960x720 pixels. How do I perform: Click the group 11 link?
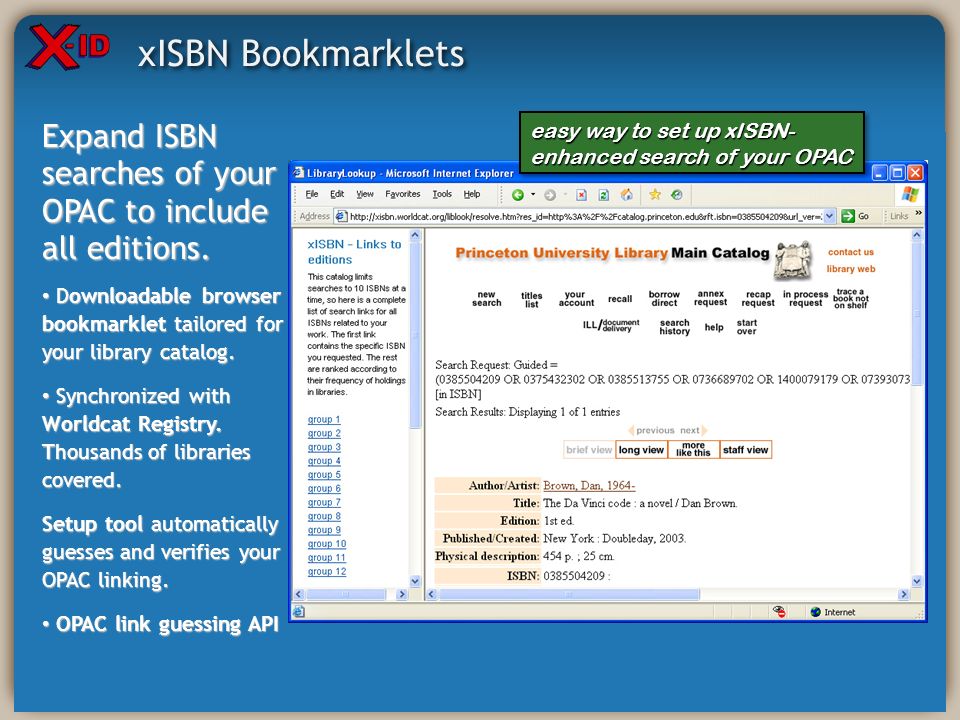[x=327, y=558]
